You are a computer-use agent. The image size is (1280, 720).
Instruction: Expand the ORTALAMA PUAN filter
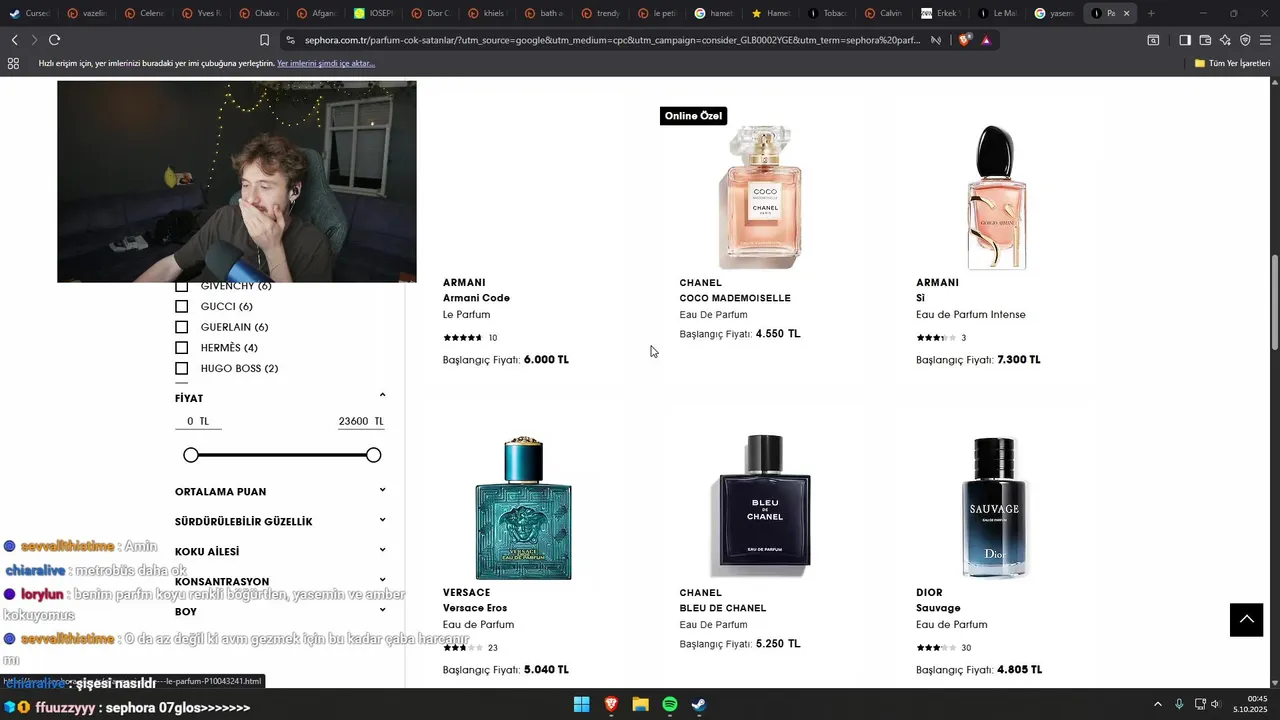(x=382, y=490)
